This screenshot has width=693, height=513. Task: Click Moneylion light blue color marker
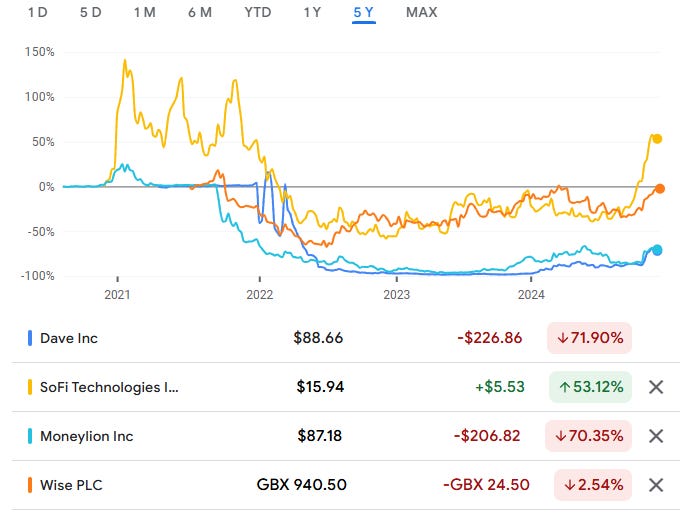point(30,436)
